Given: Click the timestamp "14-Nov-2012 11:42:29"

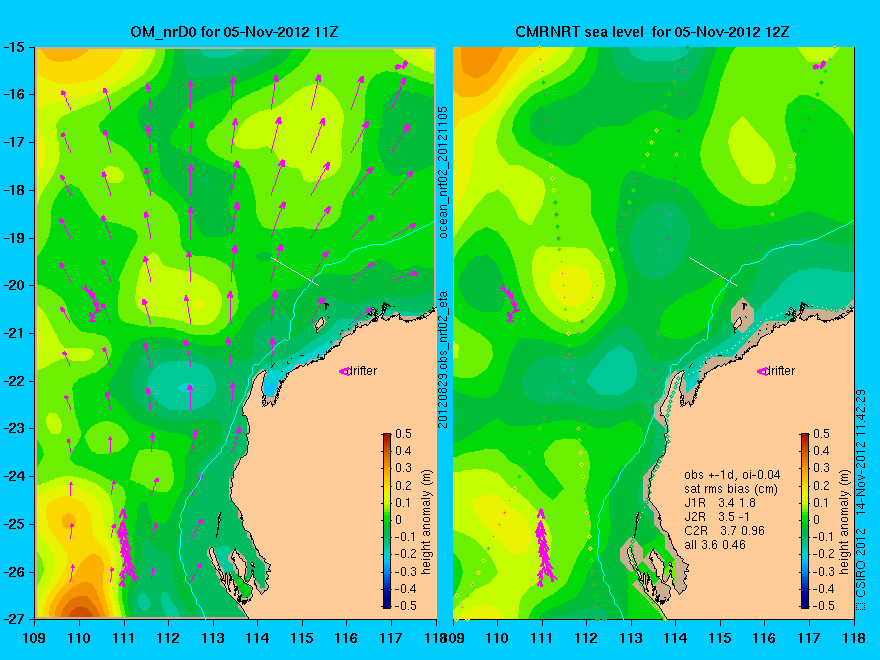Looking at the screenshot, I should 861,452.
